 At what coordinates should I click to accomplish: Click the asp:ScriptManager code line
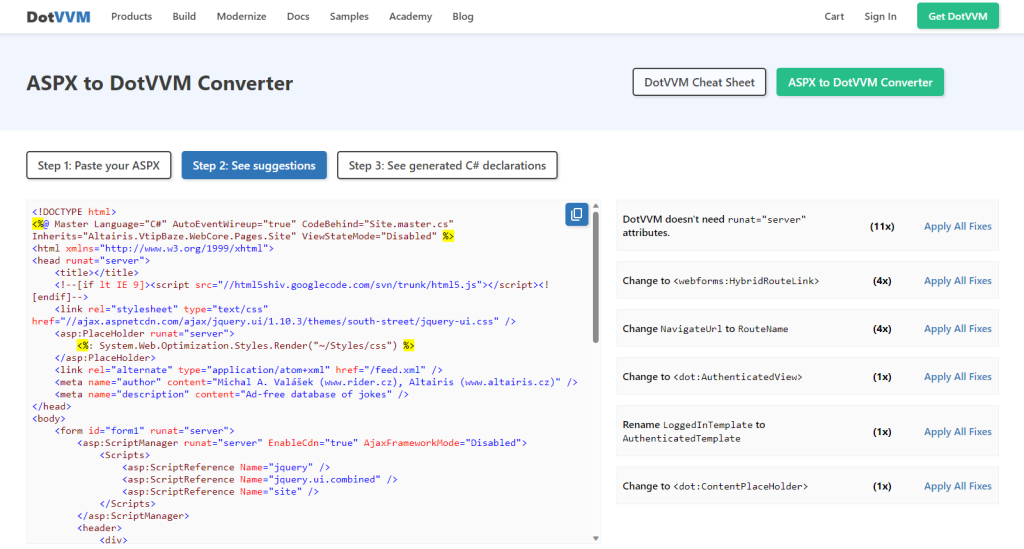[302, 443]
